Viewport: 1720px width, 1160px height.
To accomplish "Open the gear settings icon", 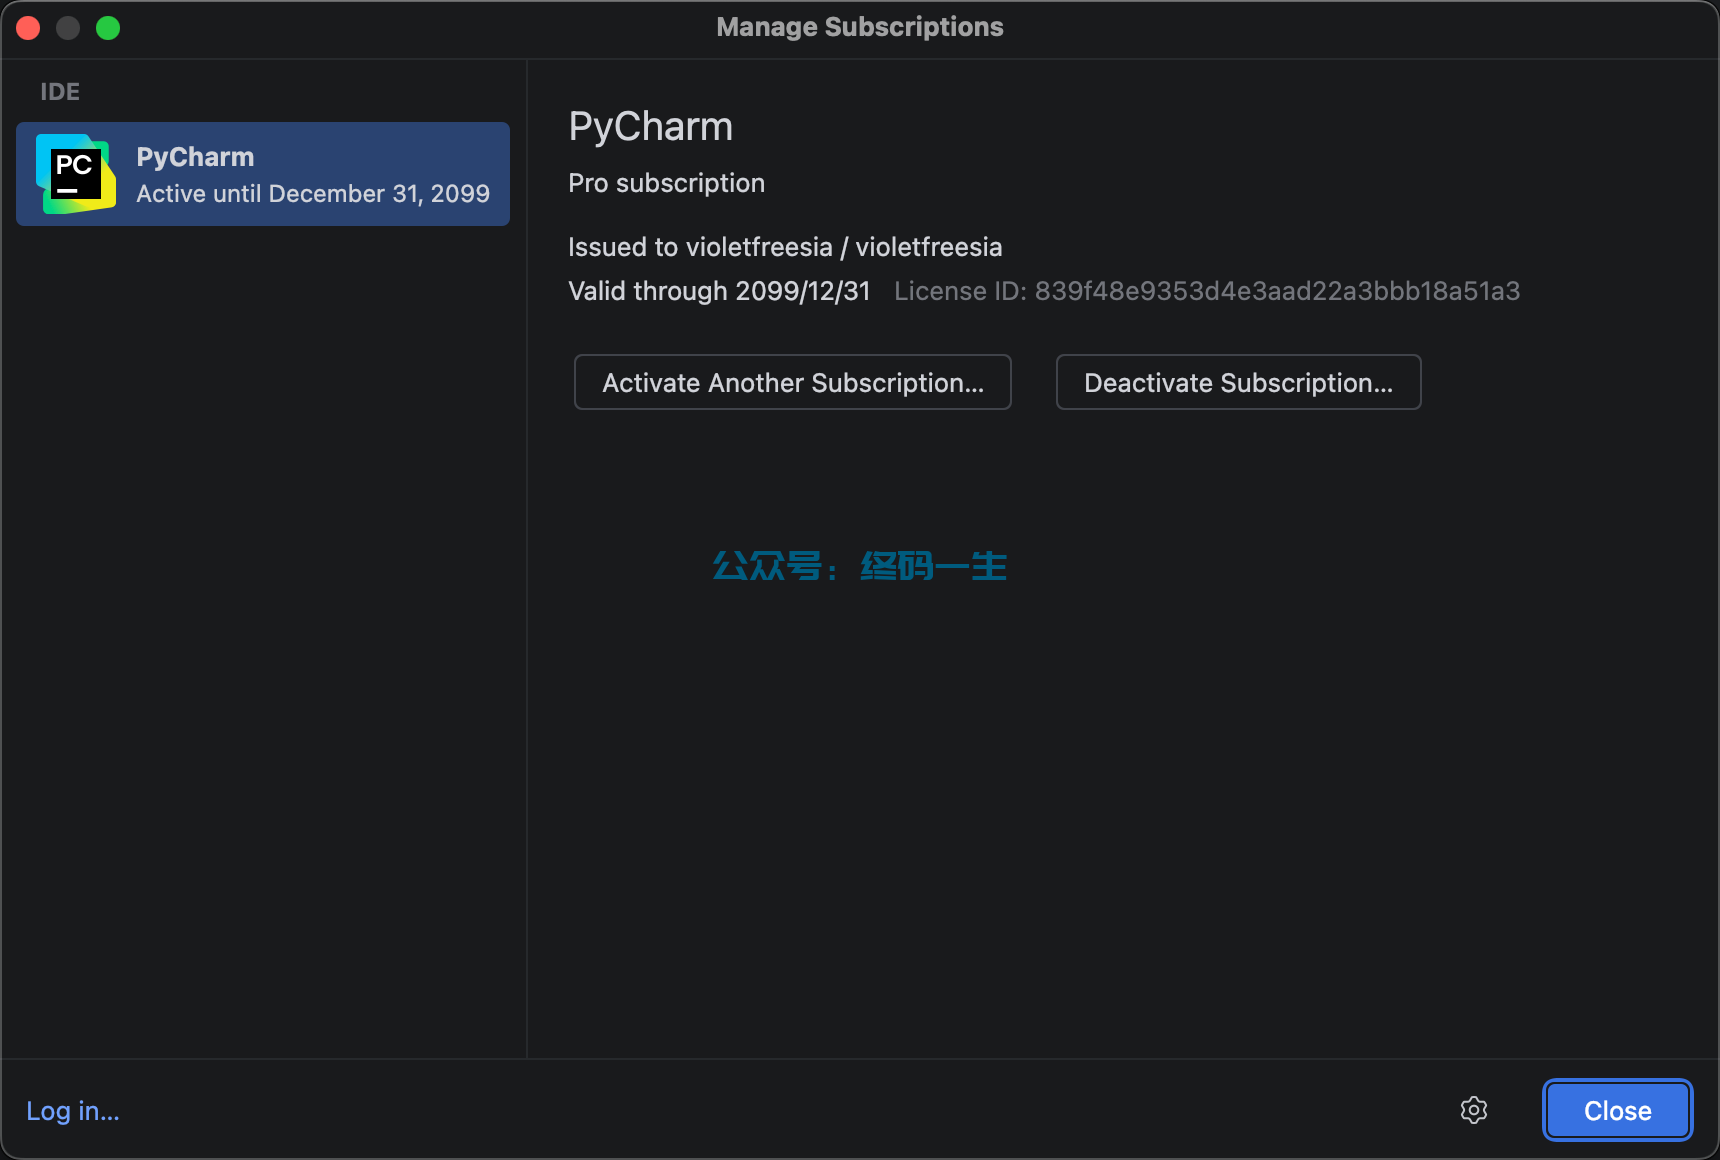I will coord(1473,1110).
